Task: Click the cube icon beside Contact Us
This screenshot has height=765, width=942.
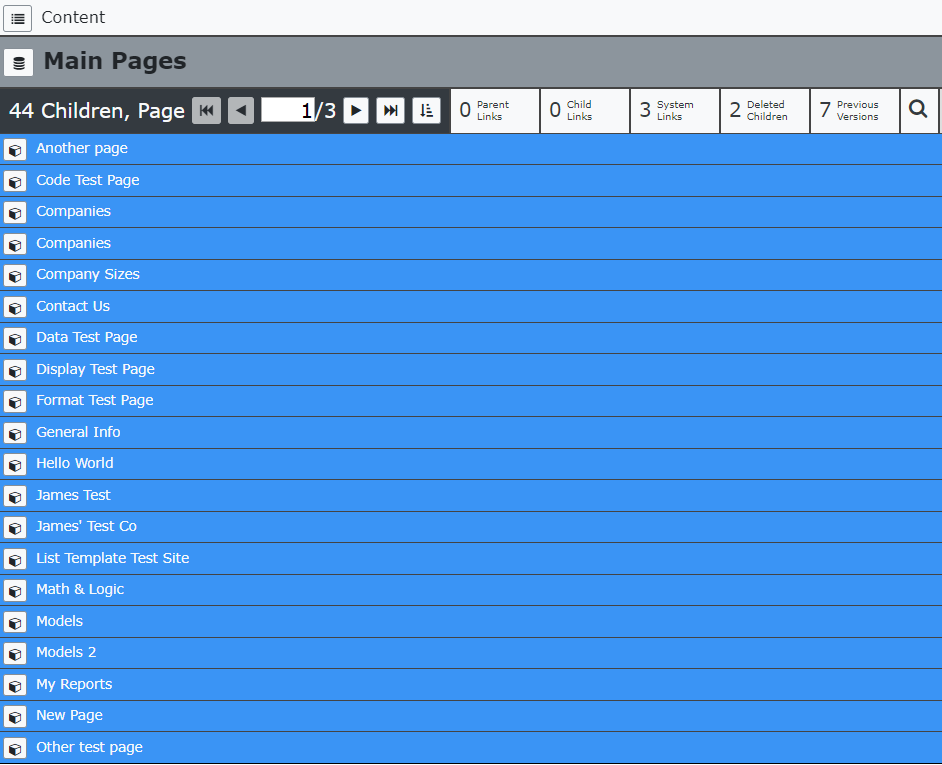Action: 15,308
